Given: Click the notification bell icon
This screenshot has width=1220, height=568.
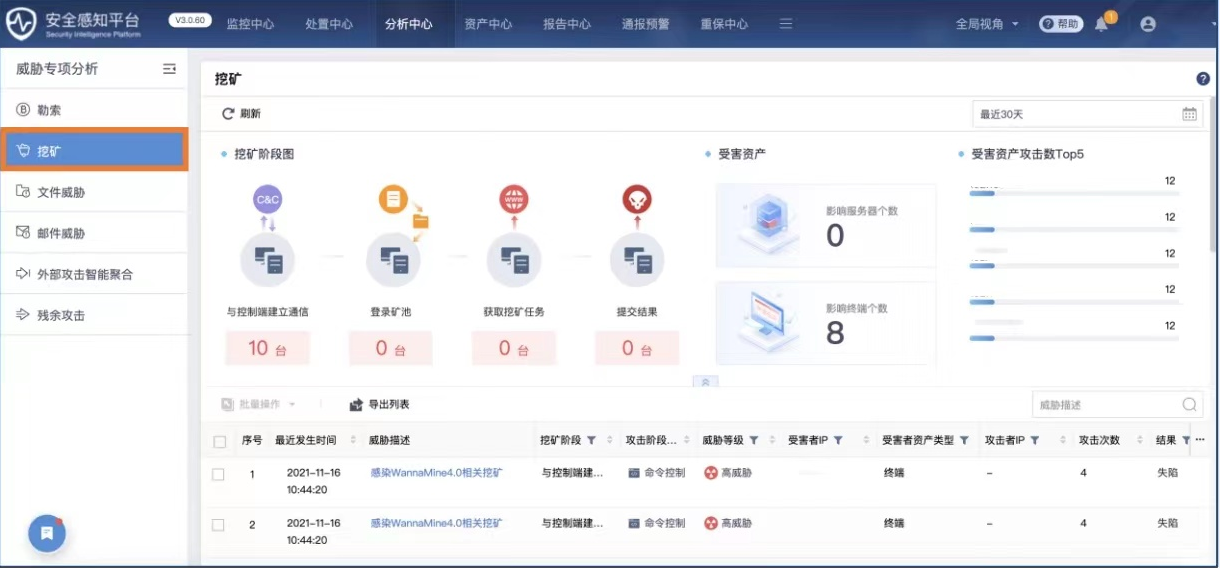Looking at the screenshot, I should pos(1102,24).
